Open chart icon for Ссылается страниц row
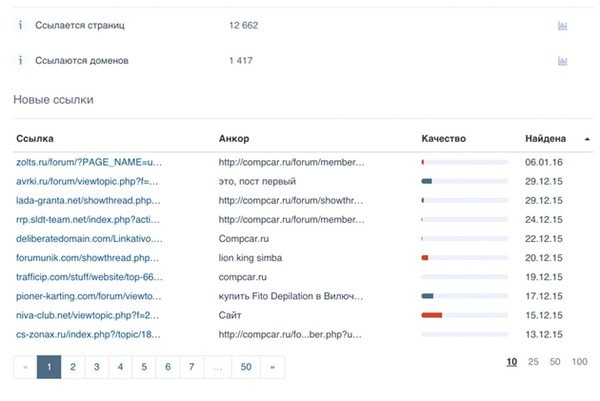600x401 pixels. click(563, 25)
